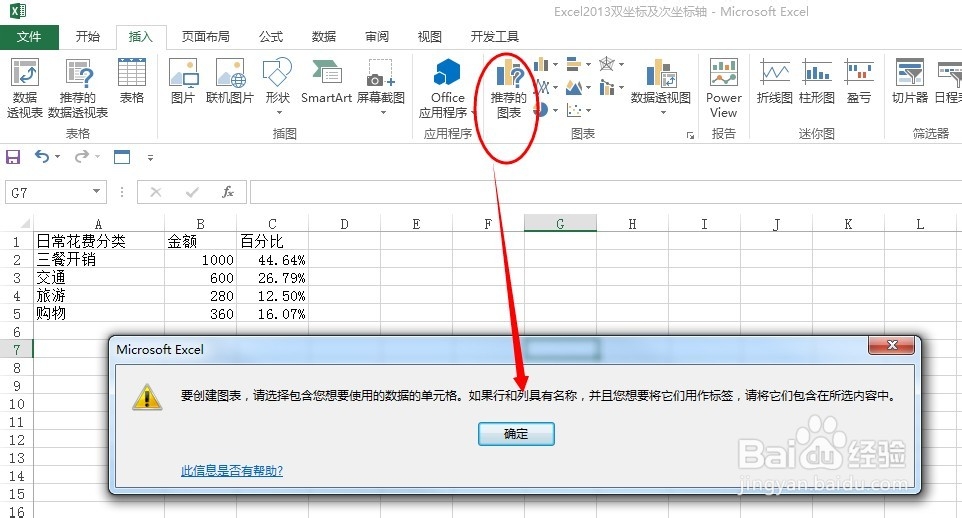The width and height of the screenshot is (962, 518).
Task: Select cell with value 1000
Action: pos(201,260)
